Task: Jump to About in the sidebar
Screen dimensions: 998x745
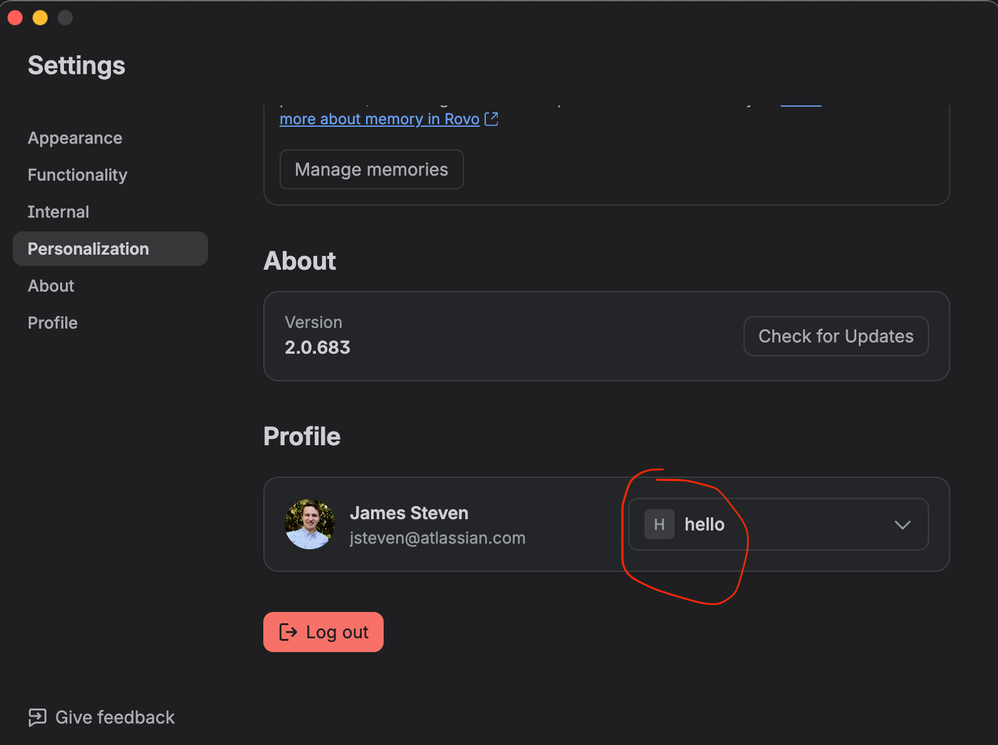Action: 51,286
